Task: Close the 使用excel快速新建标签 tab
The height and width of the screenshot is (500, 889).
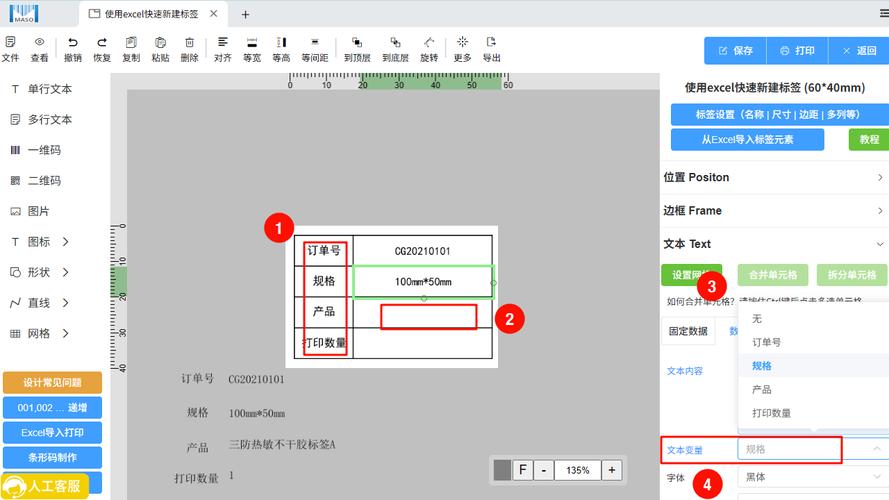Action: [x=214, y=14]
